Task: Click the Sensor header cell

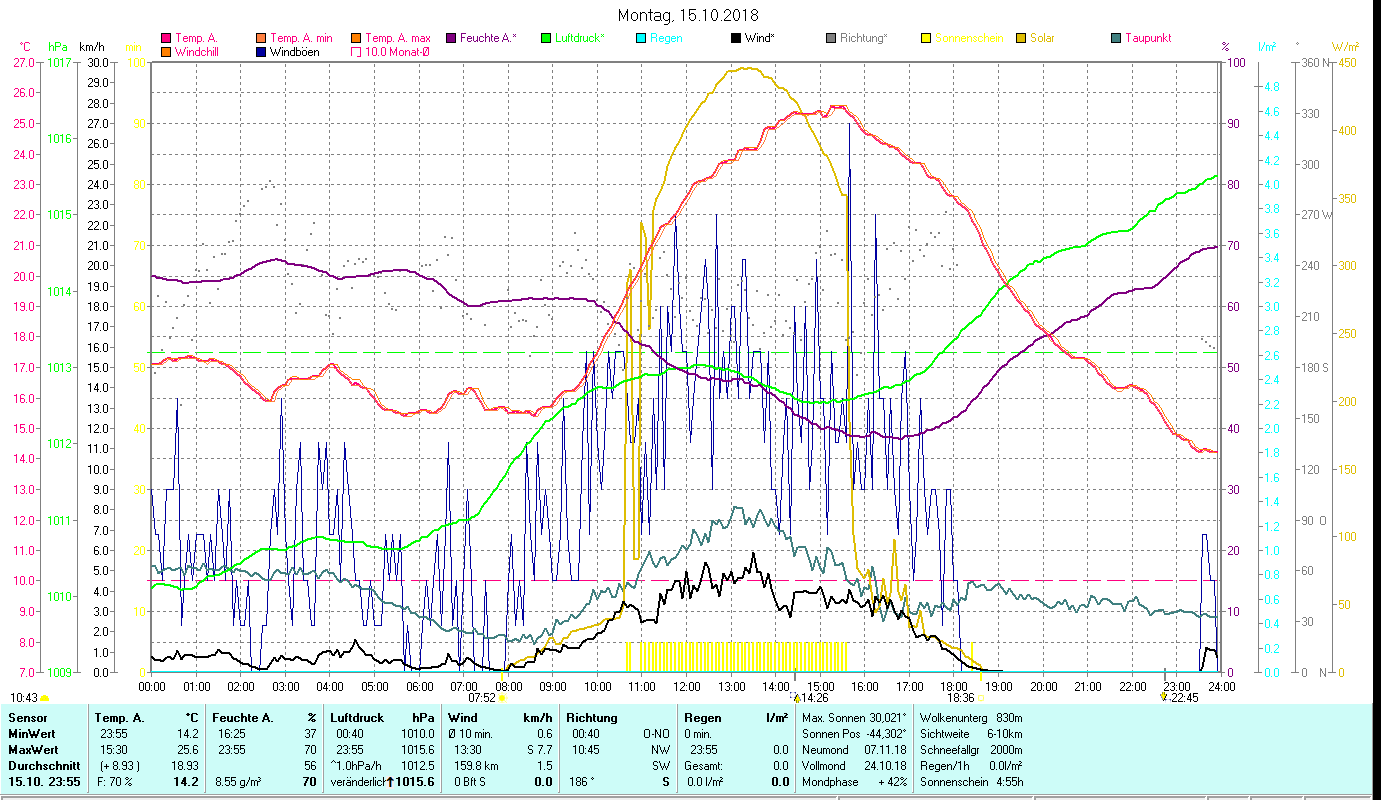Action: (26, 718)
